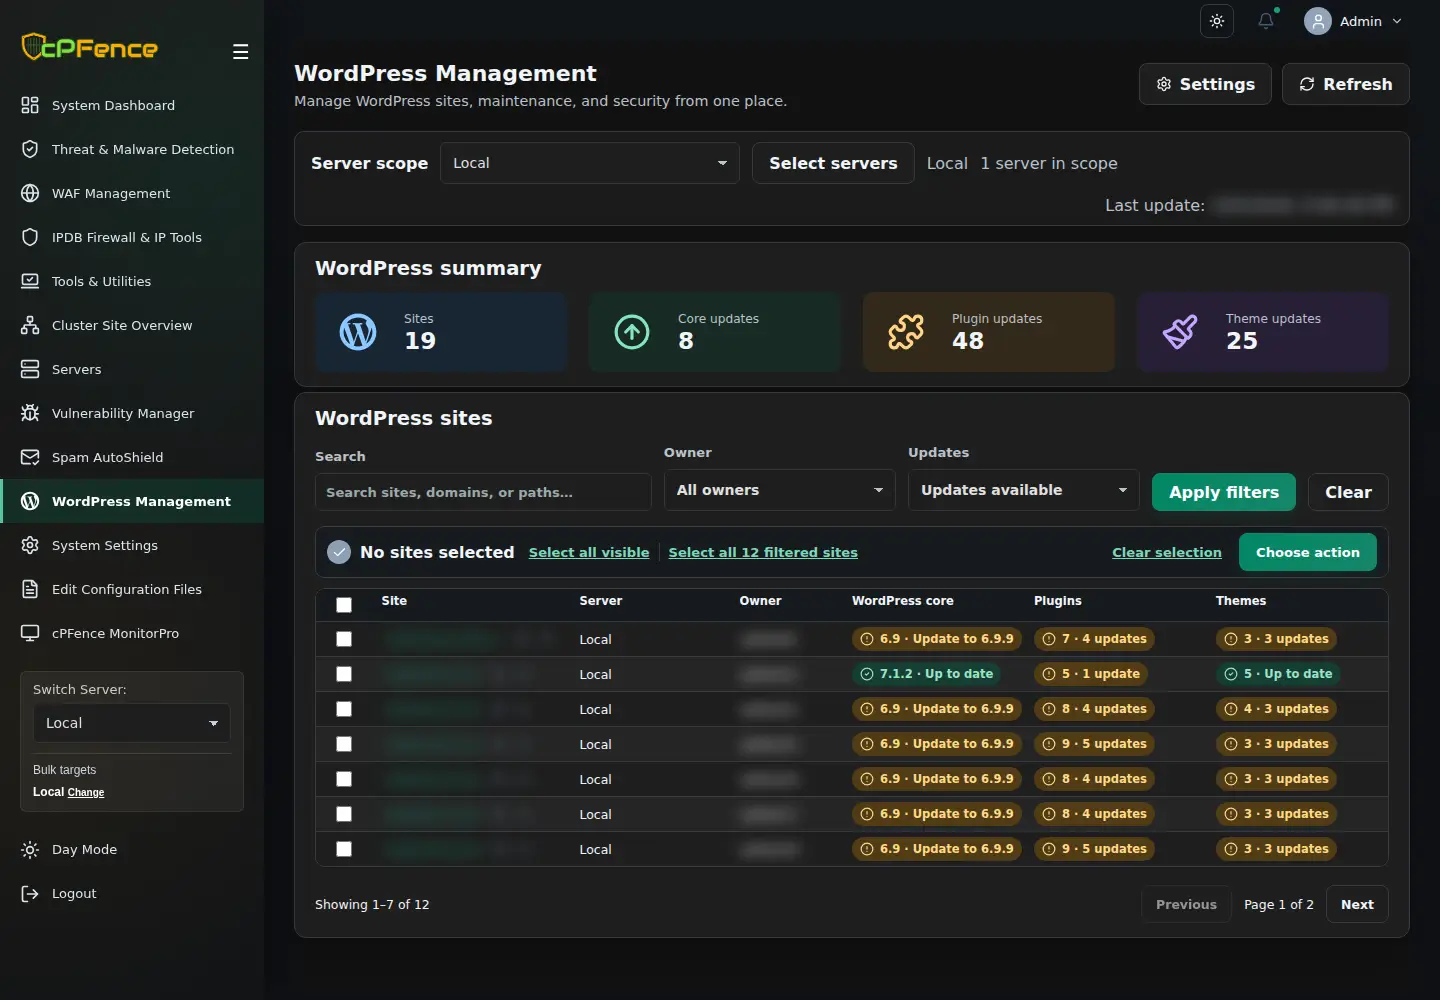Check the row with themes 4 · 3 updates

(344, 709)
